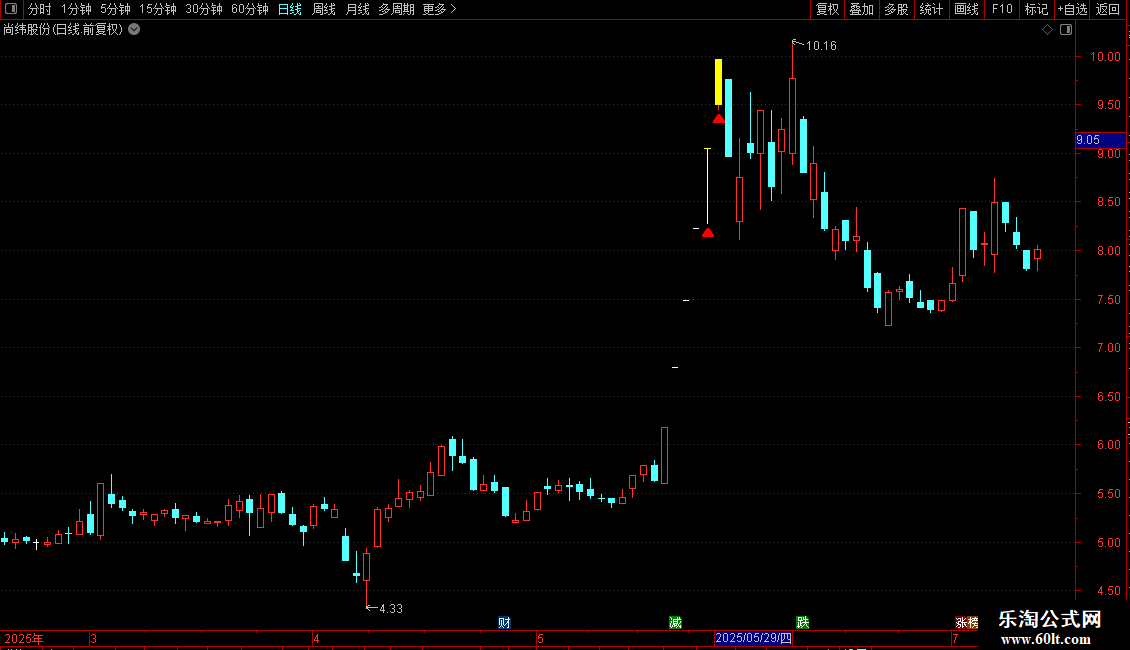Toggle the left panel icon at top-left
This screenshot has width=1130, height=650.
pos(11,9)
